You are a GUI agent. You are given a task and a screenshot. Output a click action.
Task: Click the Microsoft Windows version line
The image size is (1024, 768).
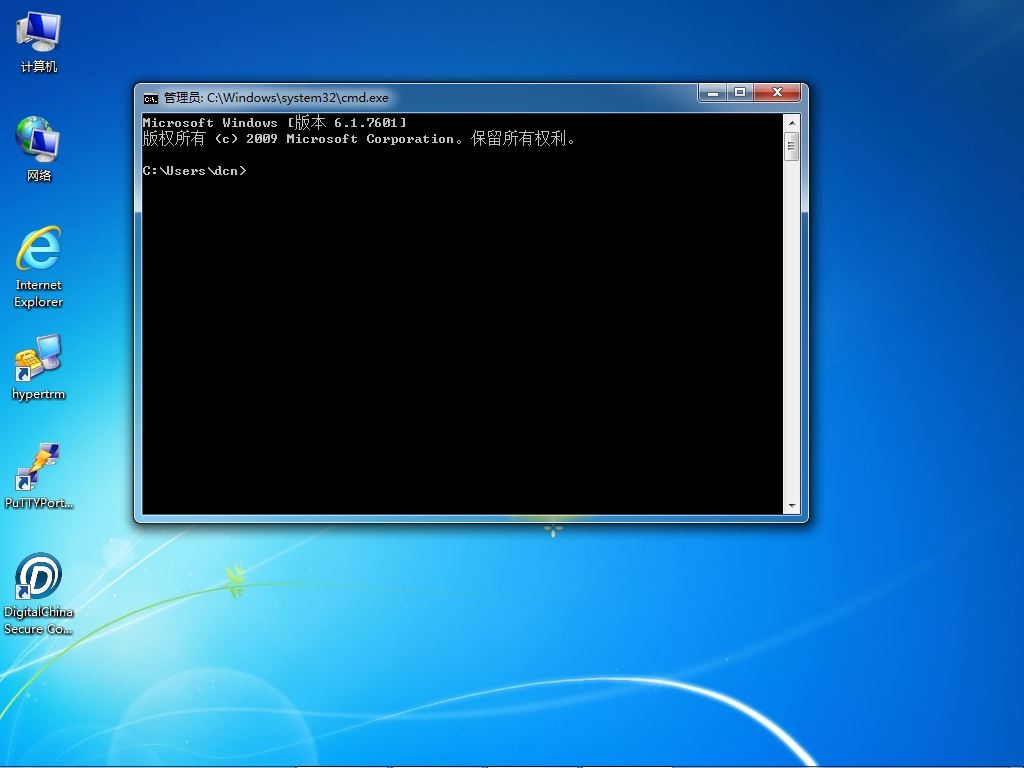pos(274,122)
